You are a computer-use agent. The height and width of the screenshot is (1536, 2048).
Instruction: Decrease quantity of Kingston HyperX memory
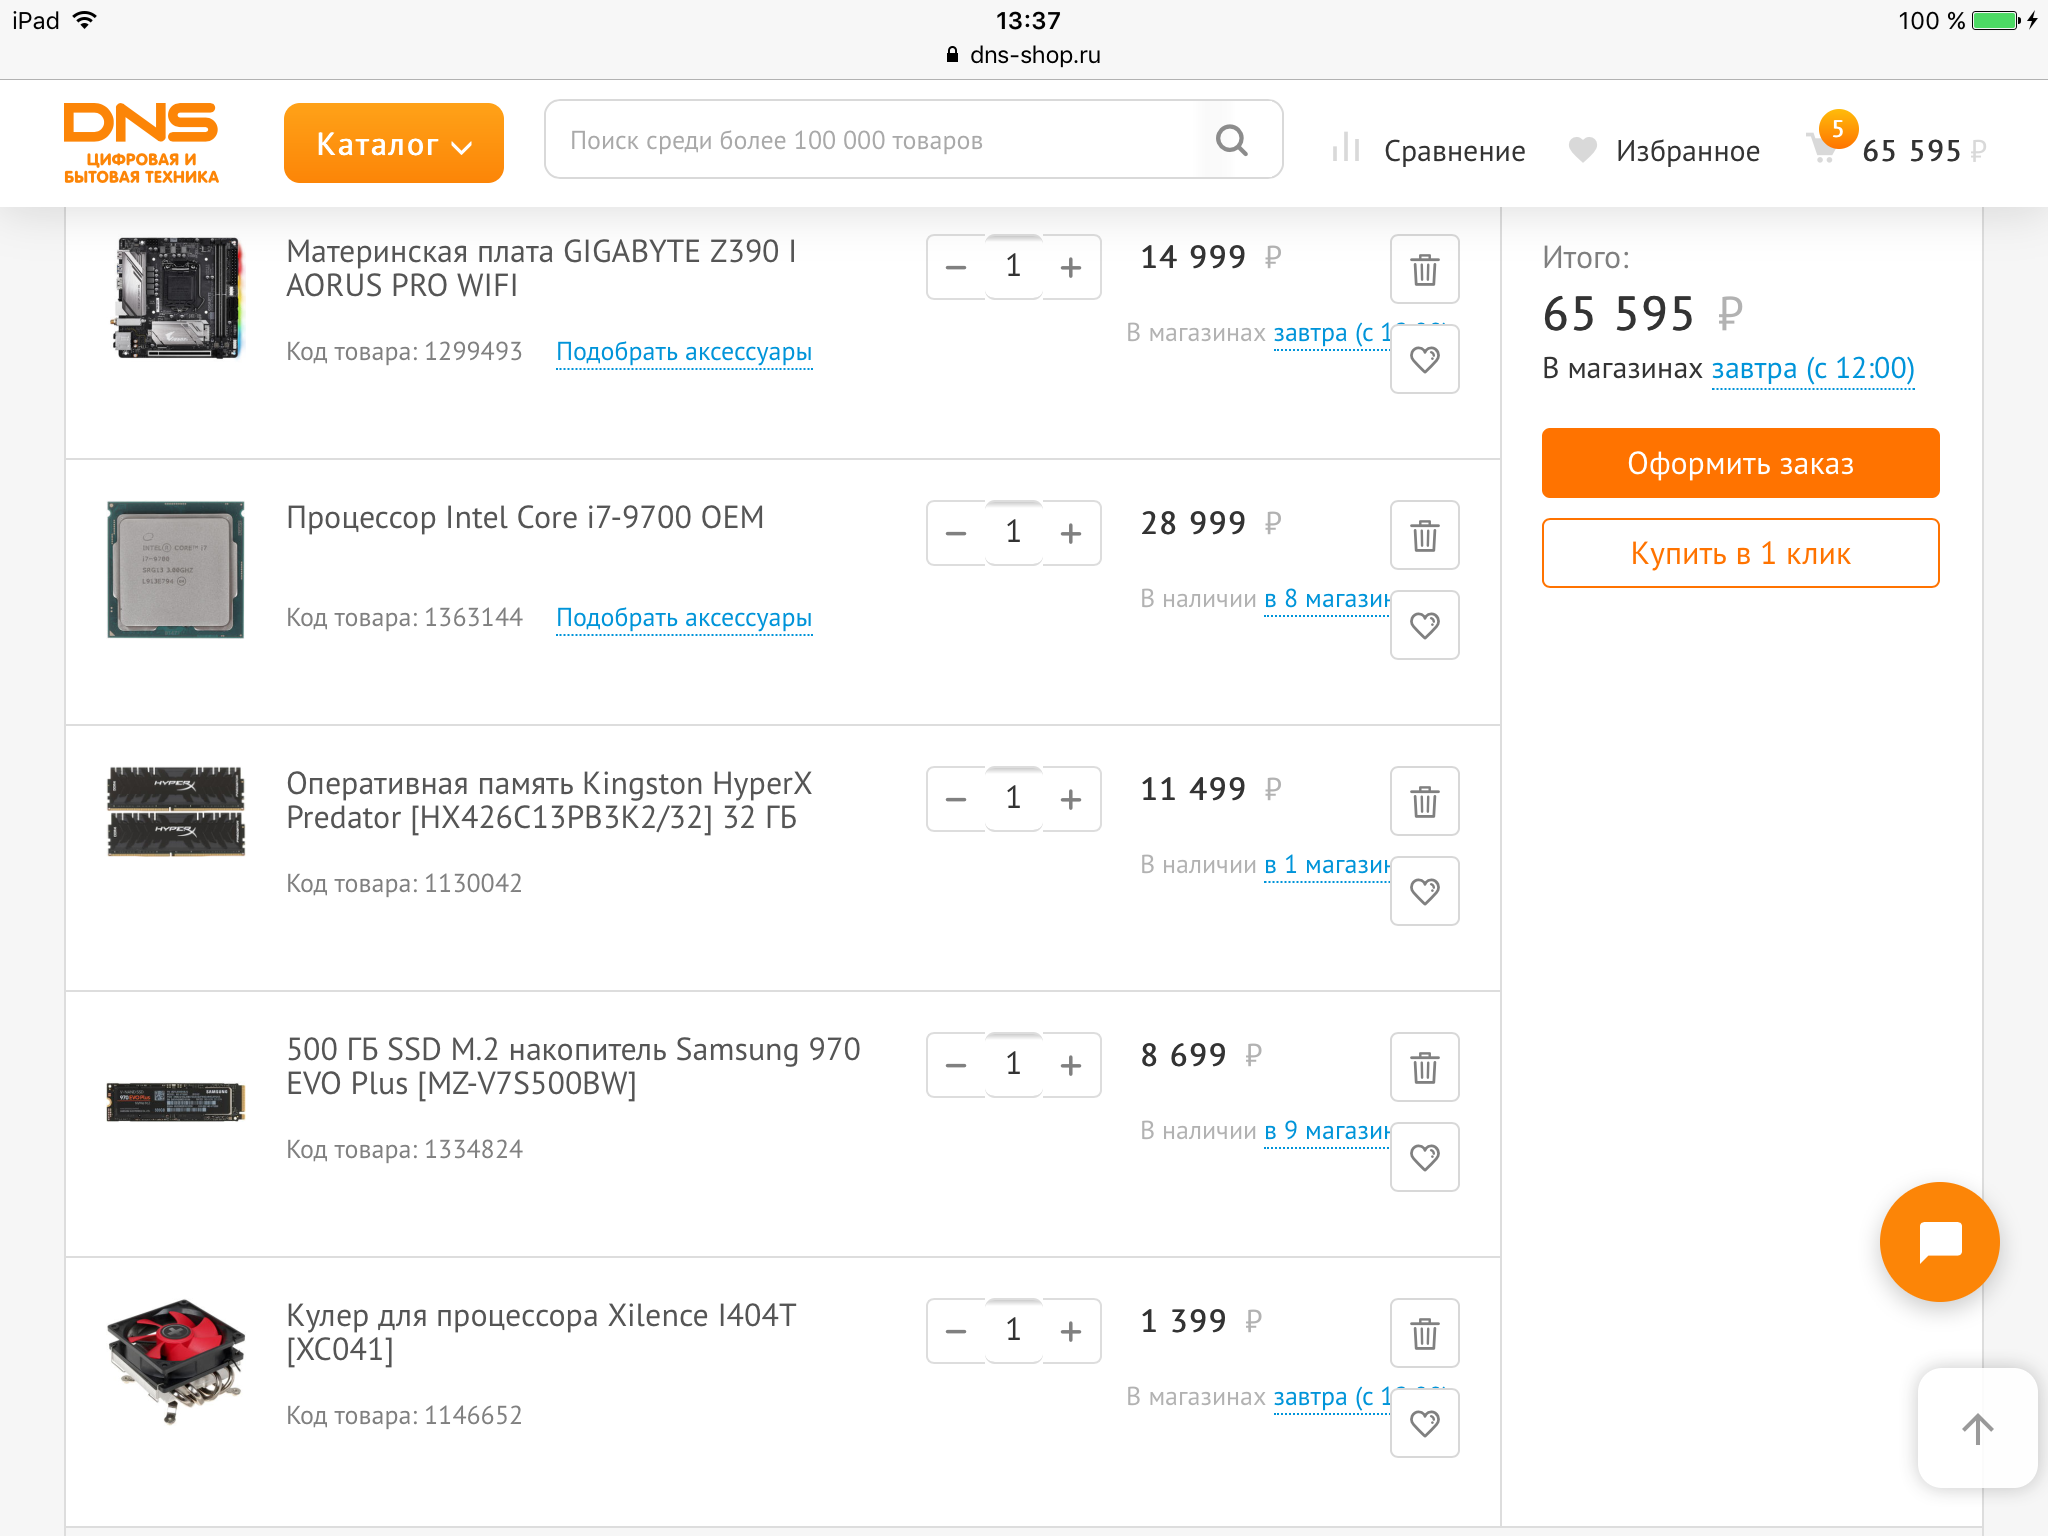pyautogui.click(x=956, y=800)
